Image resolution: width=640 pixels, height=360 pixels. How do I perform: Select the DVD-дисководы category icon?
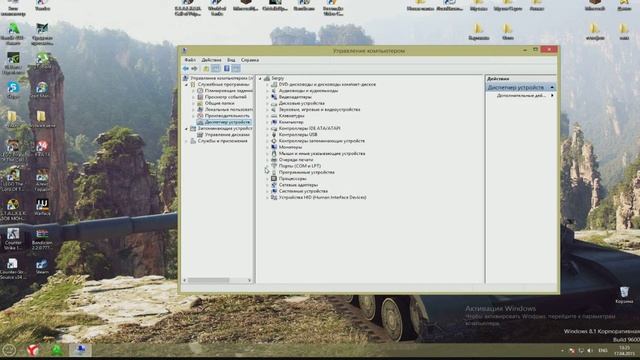274,84
